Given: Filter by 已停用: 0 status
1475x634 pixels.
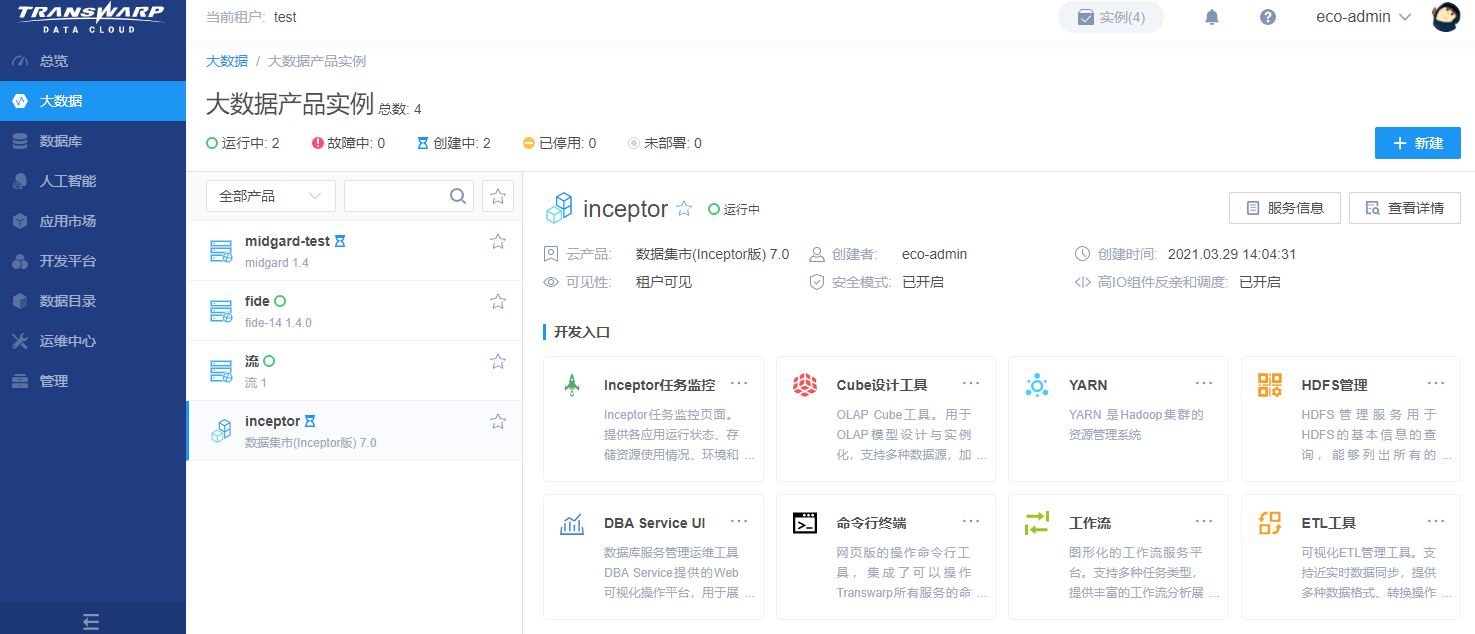Looking at the screenshot, I should tap(560, 143).
